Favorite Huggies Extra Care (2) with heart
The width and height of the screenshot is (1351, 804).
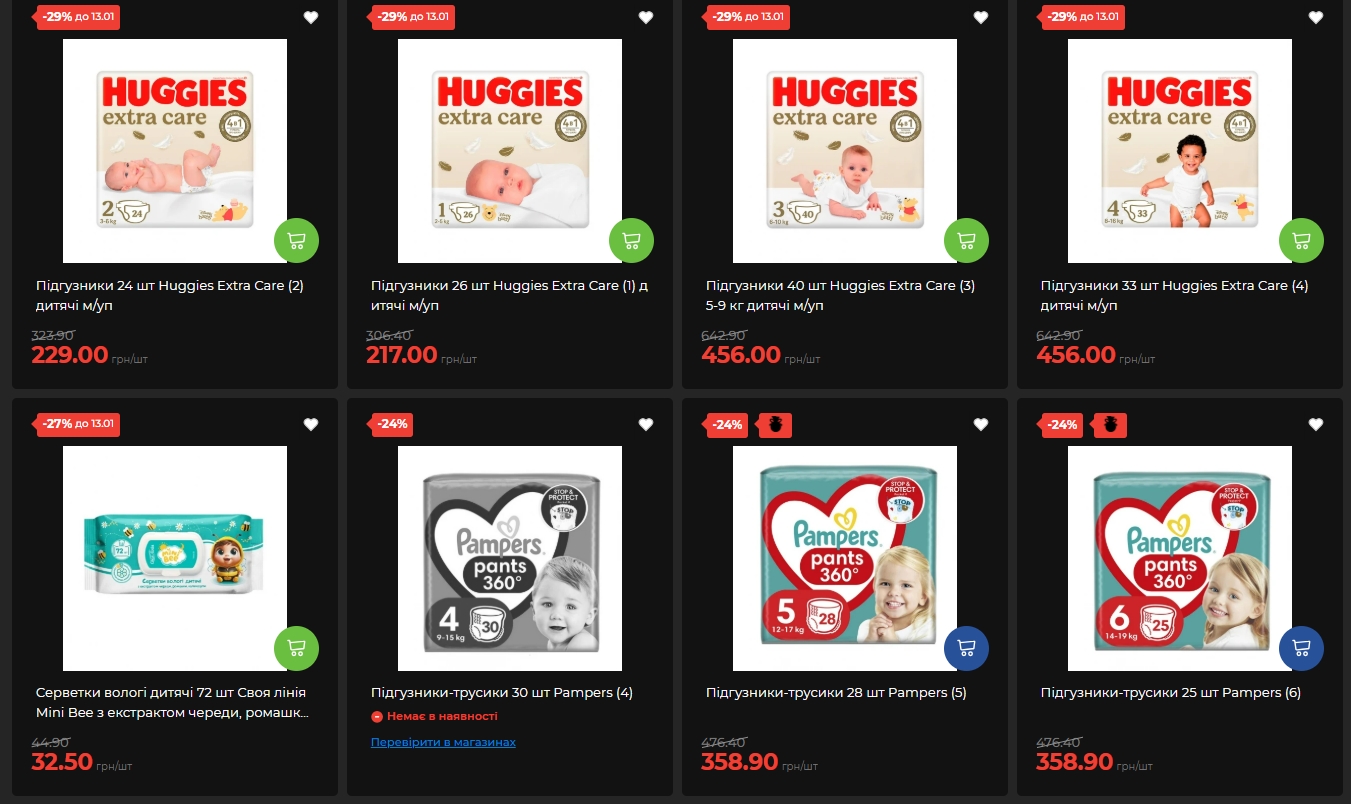point(311,17)
